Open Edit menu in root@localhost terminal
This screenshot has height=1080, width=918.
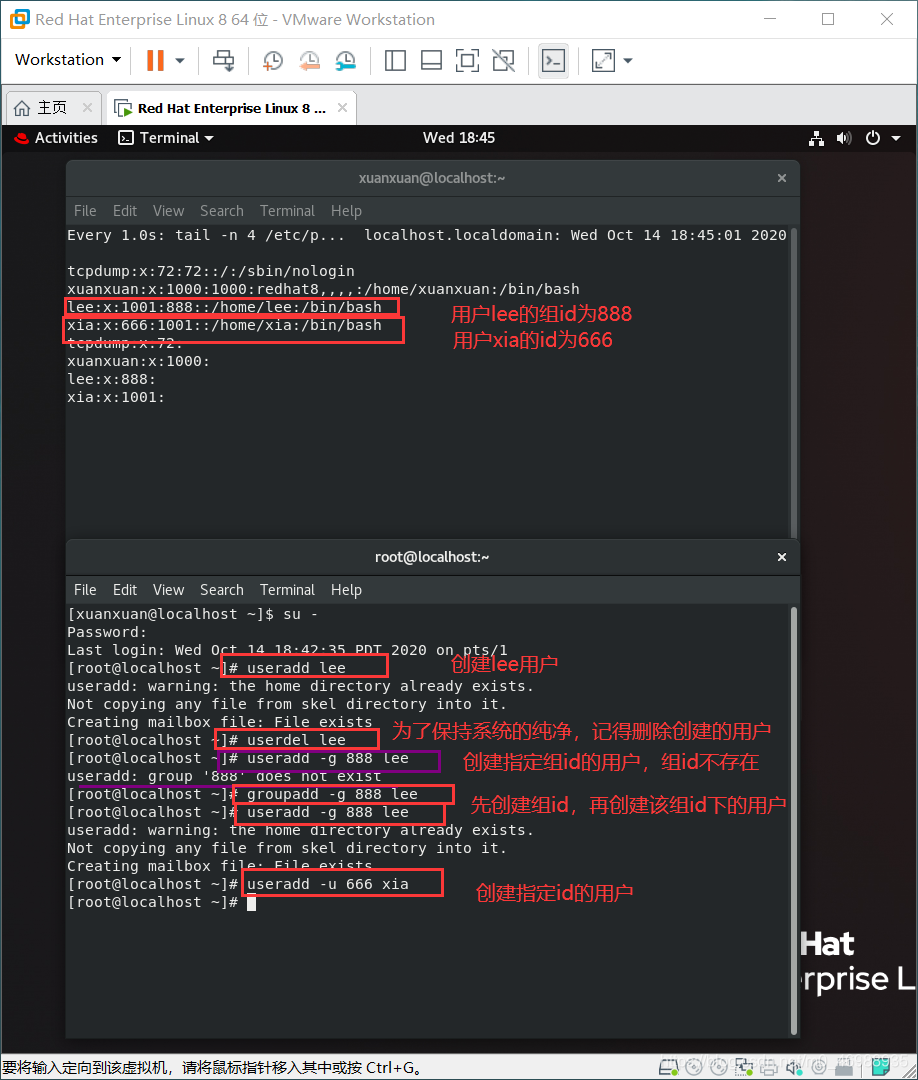pos(125,590)
